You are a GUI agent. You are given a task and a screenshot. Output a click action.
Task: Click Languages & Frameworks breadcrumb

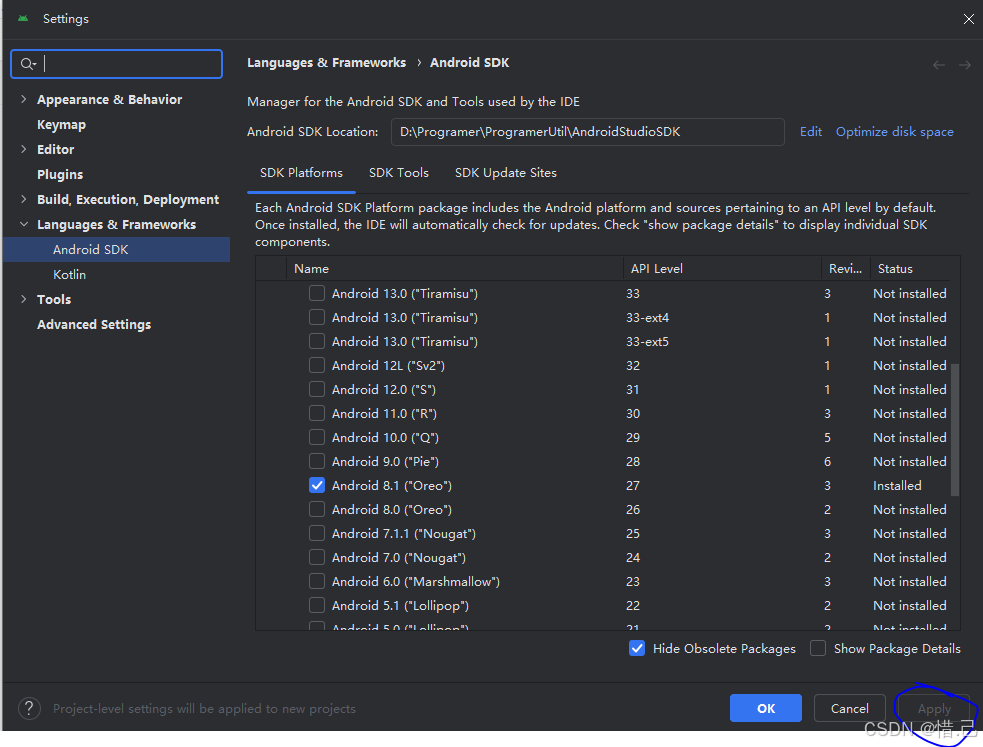tap(327, 63)
